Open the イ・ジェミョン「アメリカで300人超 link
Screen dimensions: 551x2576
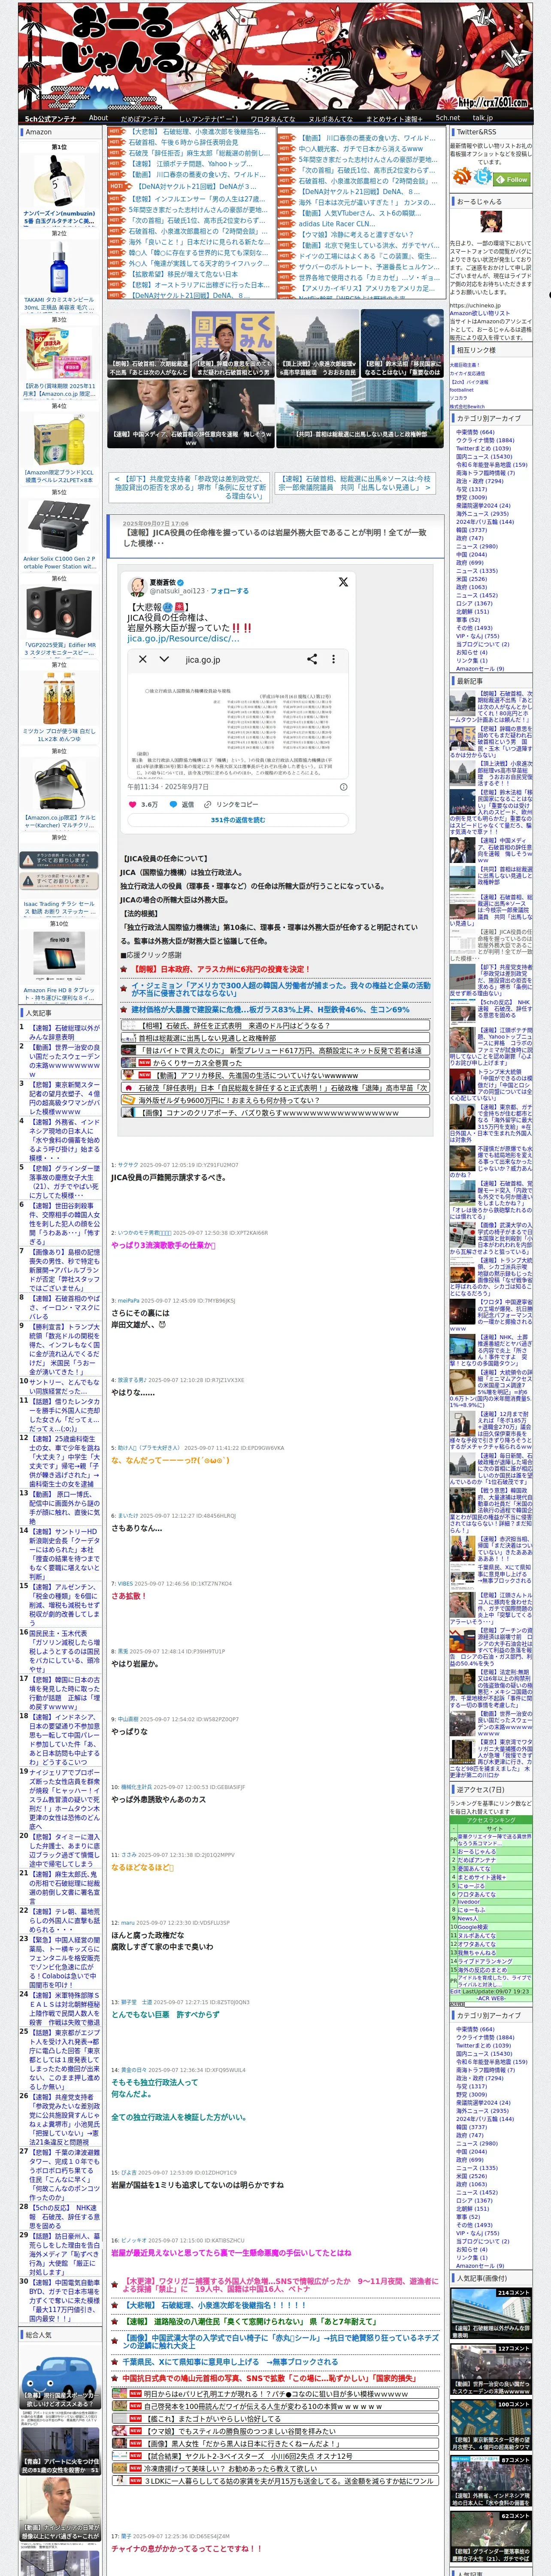(281, 989)
